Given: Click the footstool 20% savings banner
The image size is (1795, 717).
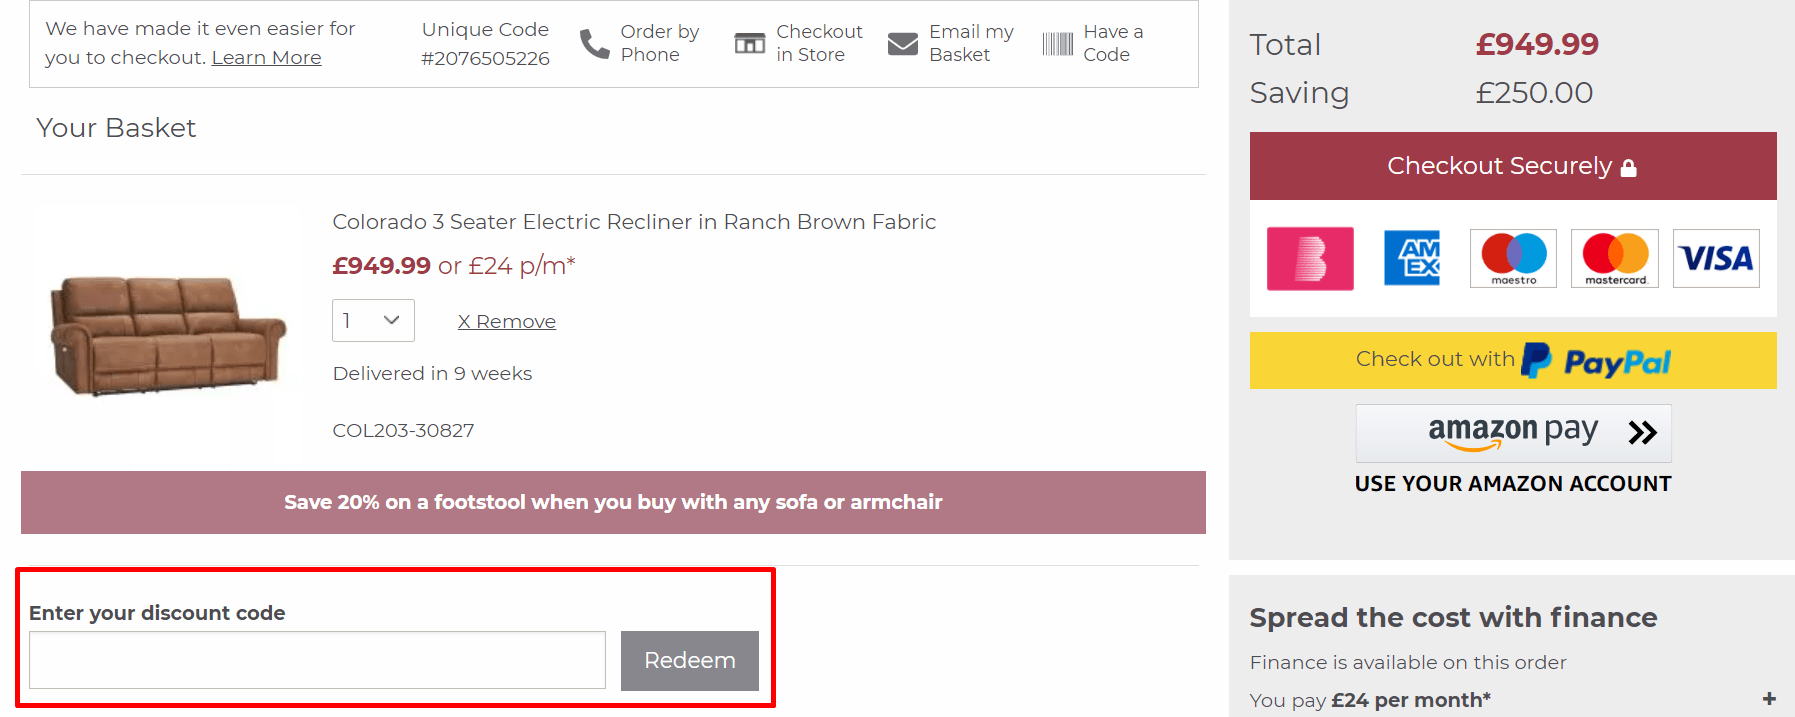Looking at the screenshot, I should click(x=613, y=502).
